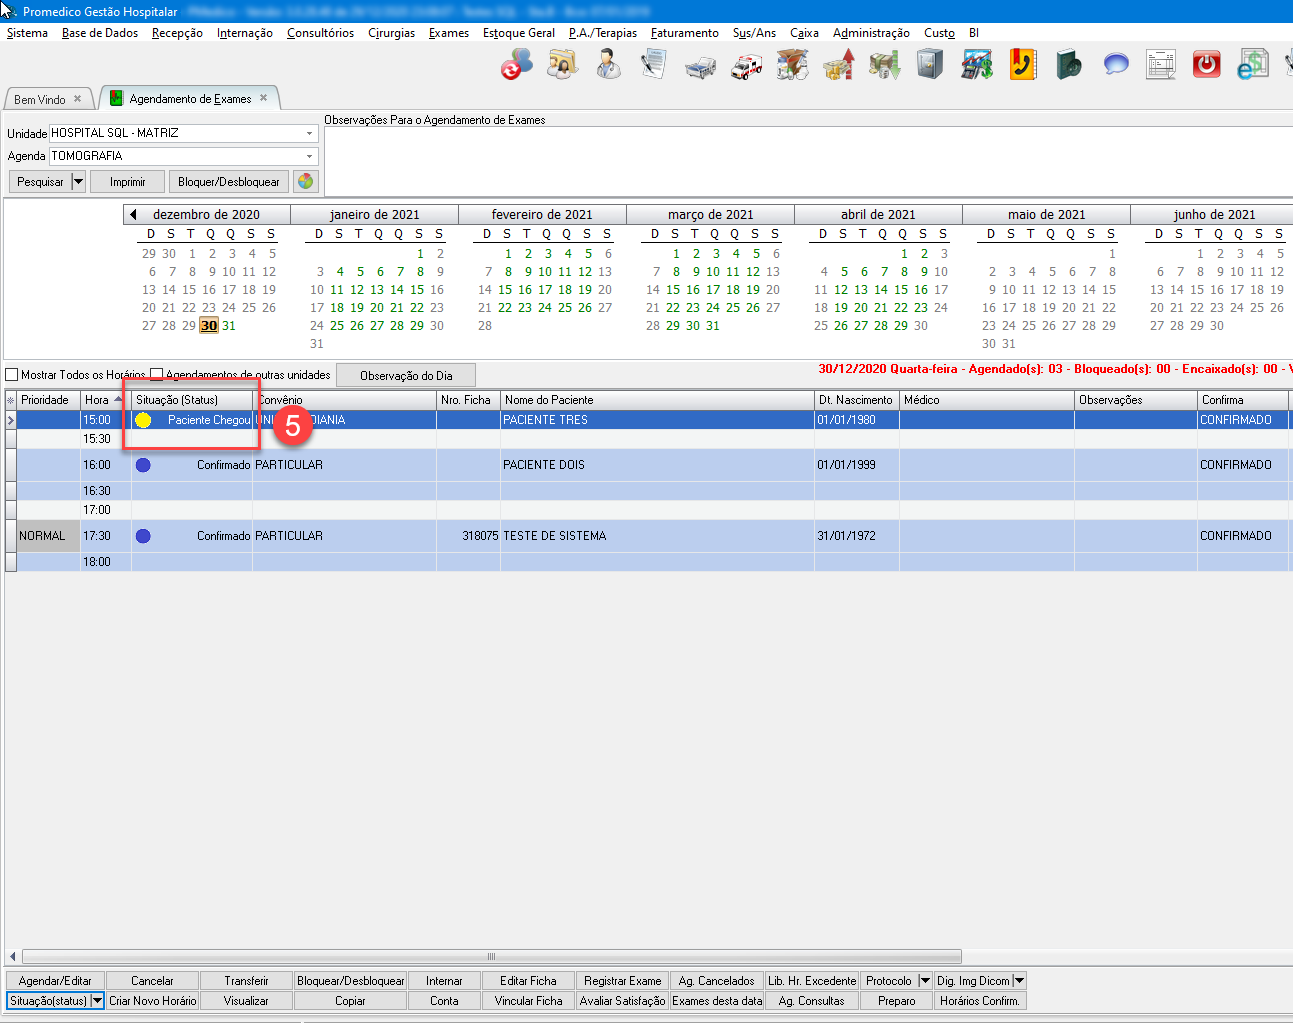Open the Situação(status) dropdown arrow
1293x1023 pixels.
pyautogui.click(x=97, y=1001)
